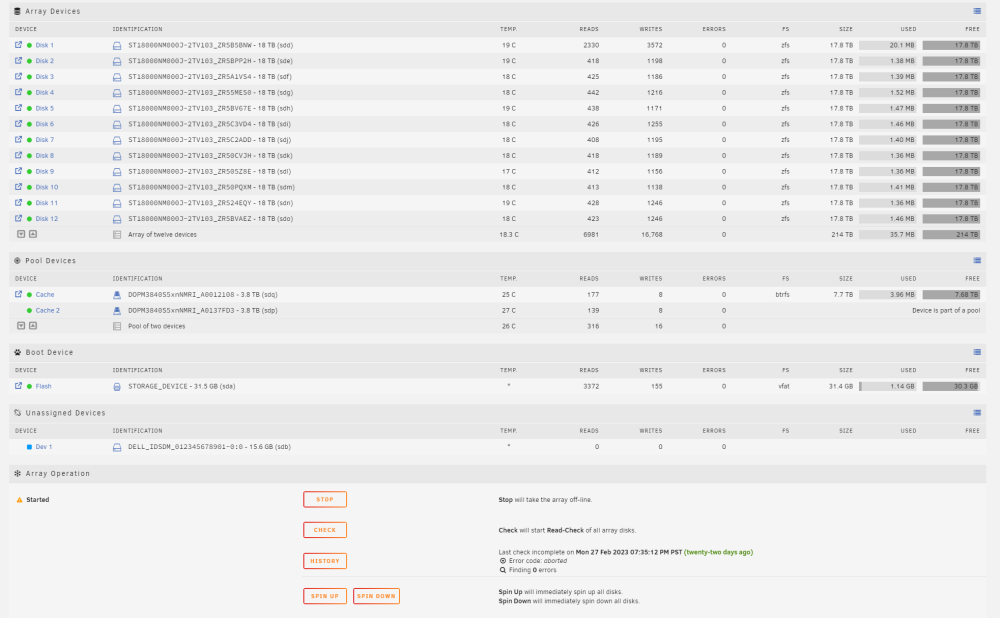Viewport: 1000px width, 618px height.
Task: Toggle Array Devices view with the header list icon
Action: 977,11
